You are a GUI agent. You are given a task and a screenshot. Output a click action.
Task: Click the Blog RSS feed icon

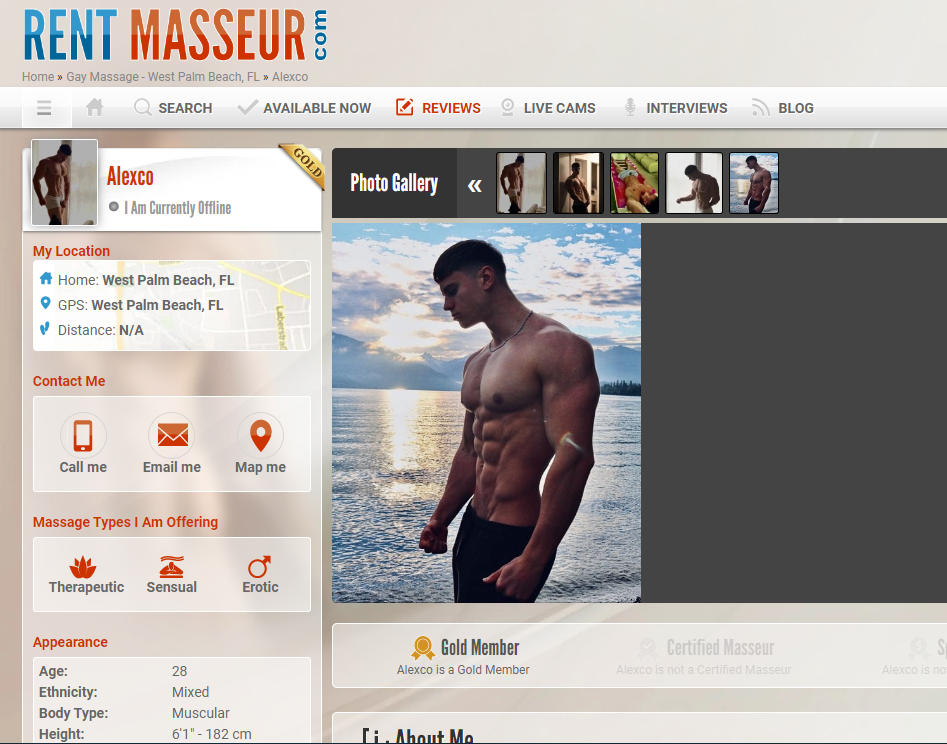[760, 107]
